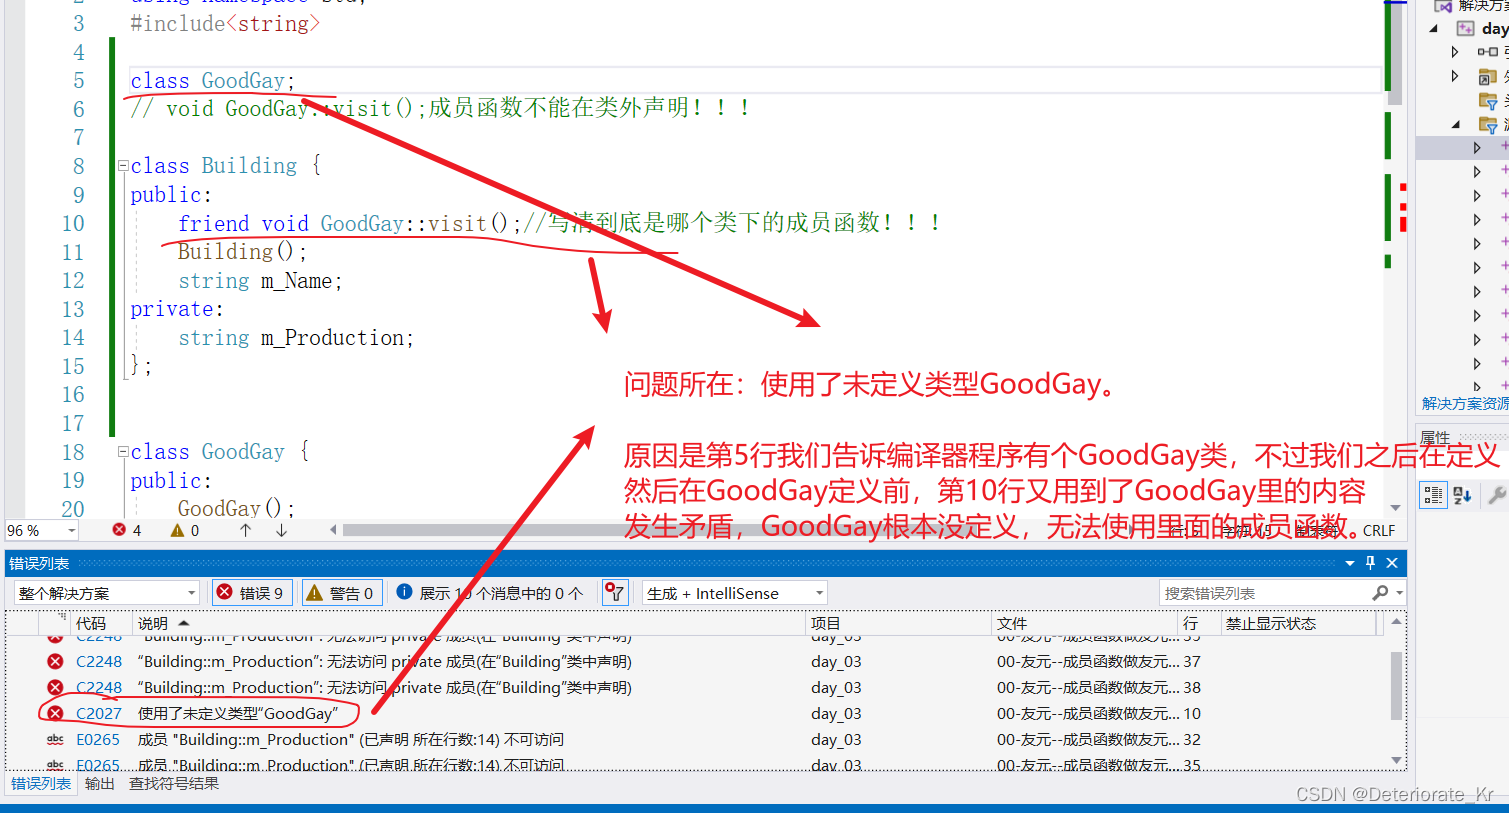Click the error count indicator showing 4
Viewport: 1509px width, 813px height.
(x=127, y=530)
